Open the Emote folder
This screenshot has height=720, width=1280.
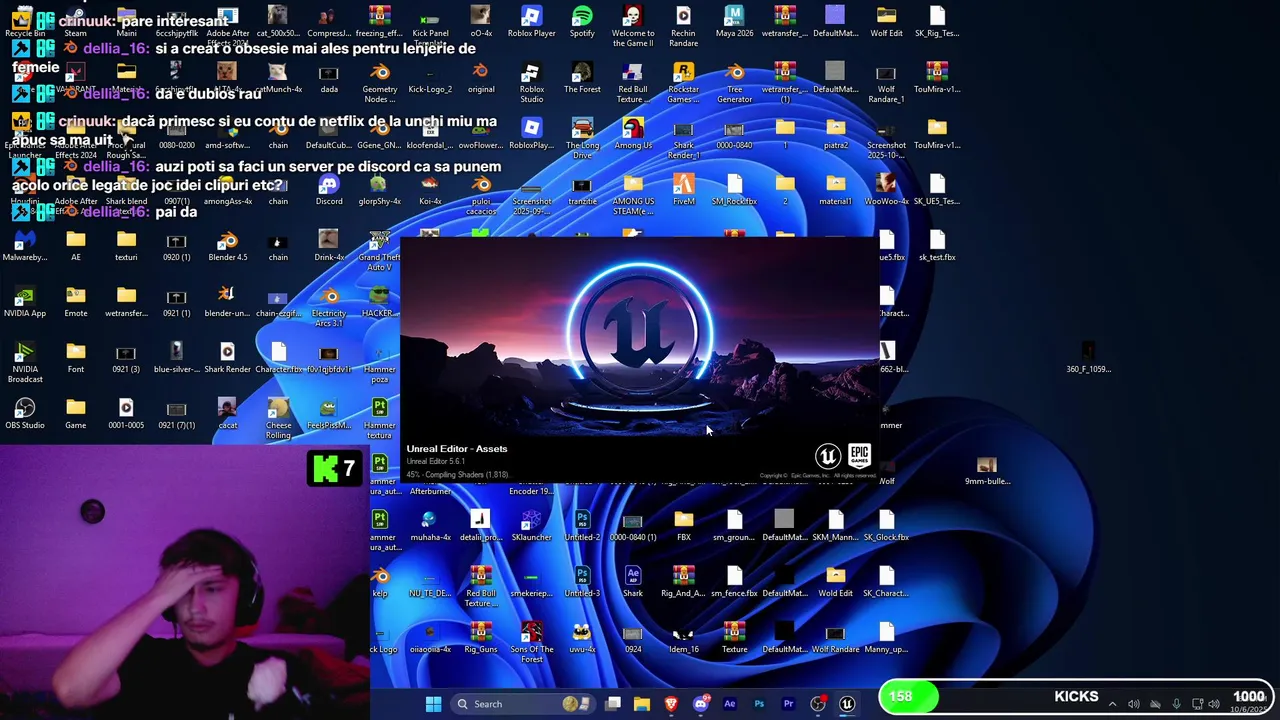point(76,302)
